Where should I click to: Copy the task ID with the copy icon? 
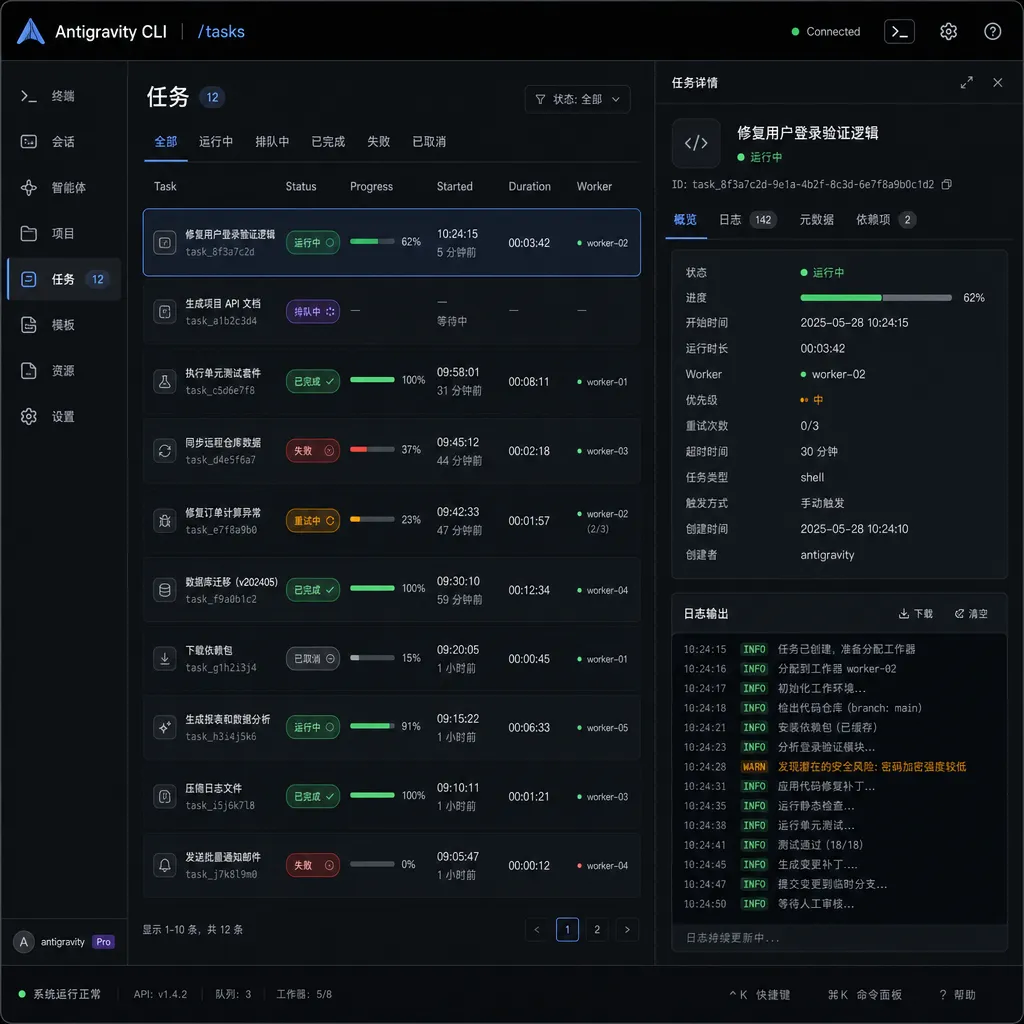coord(946,184)
